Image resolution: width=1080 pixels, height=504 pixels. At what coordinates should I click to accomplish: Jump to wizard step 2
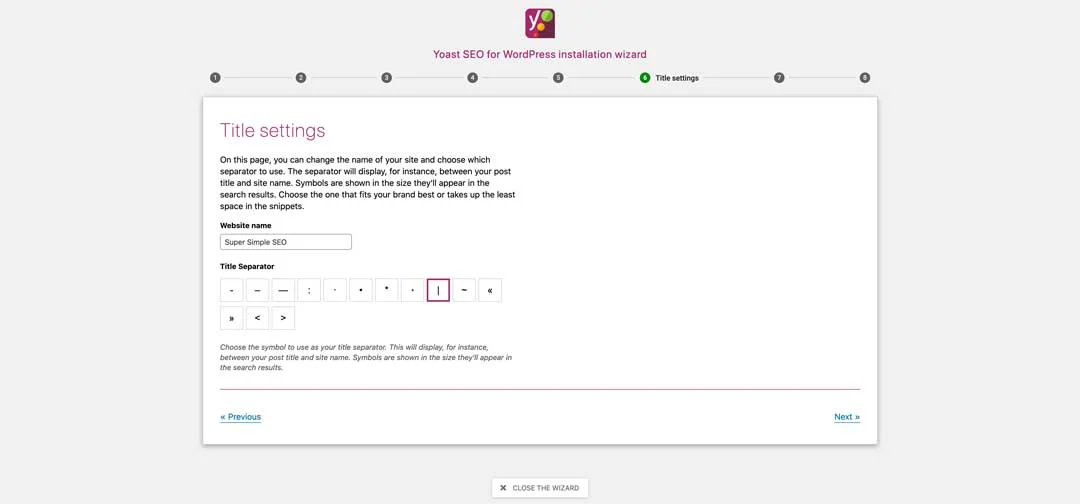[301, 78]
